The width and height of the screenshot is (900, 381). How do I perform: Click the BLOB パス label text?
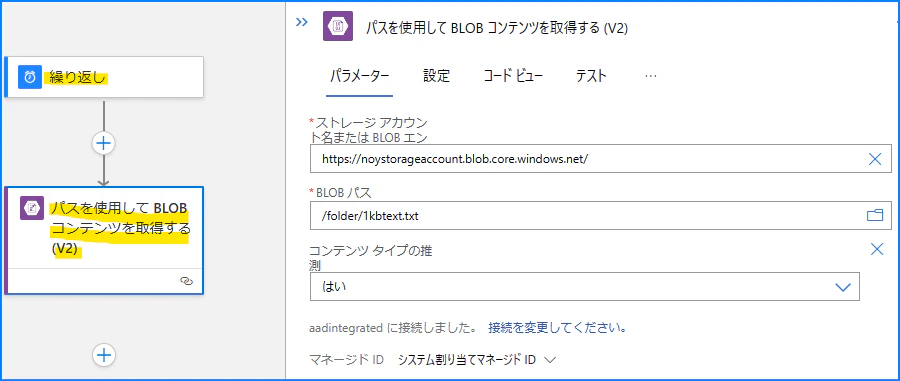click(x=345, y=192)
